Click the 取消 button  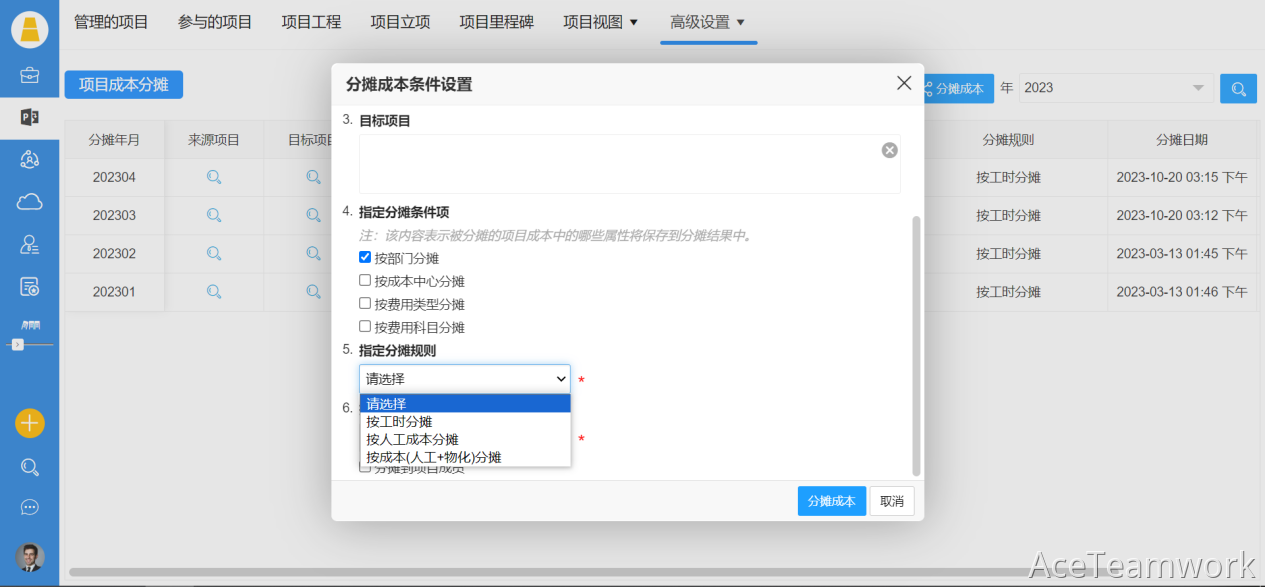[892, 501]
